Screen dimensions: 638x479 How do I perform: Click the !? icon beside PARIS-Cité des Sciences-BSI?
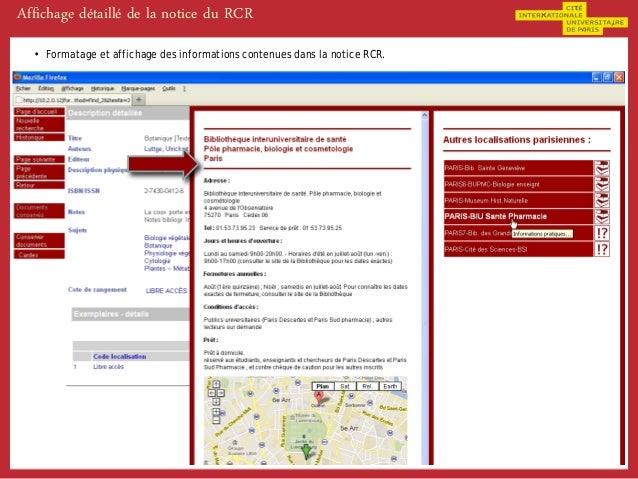602,249
